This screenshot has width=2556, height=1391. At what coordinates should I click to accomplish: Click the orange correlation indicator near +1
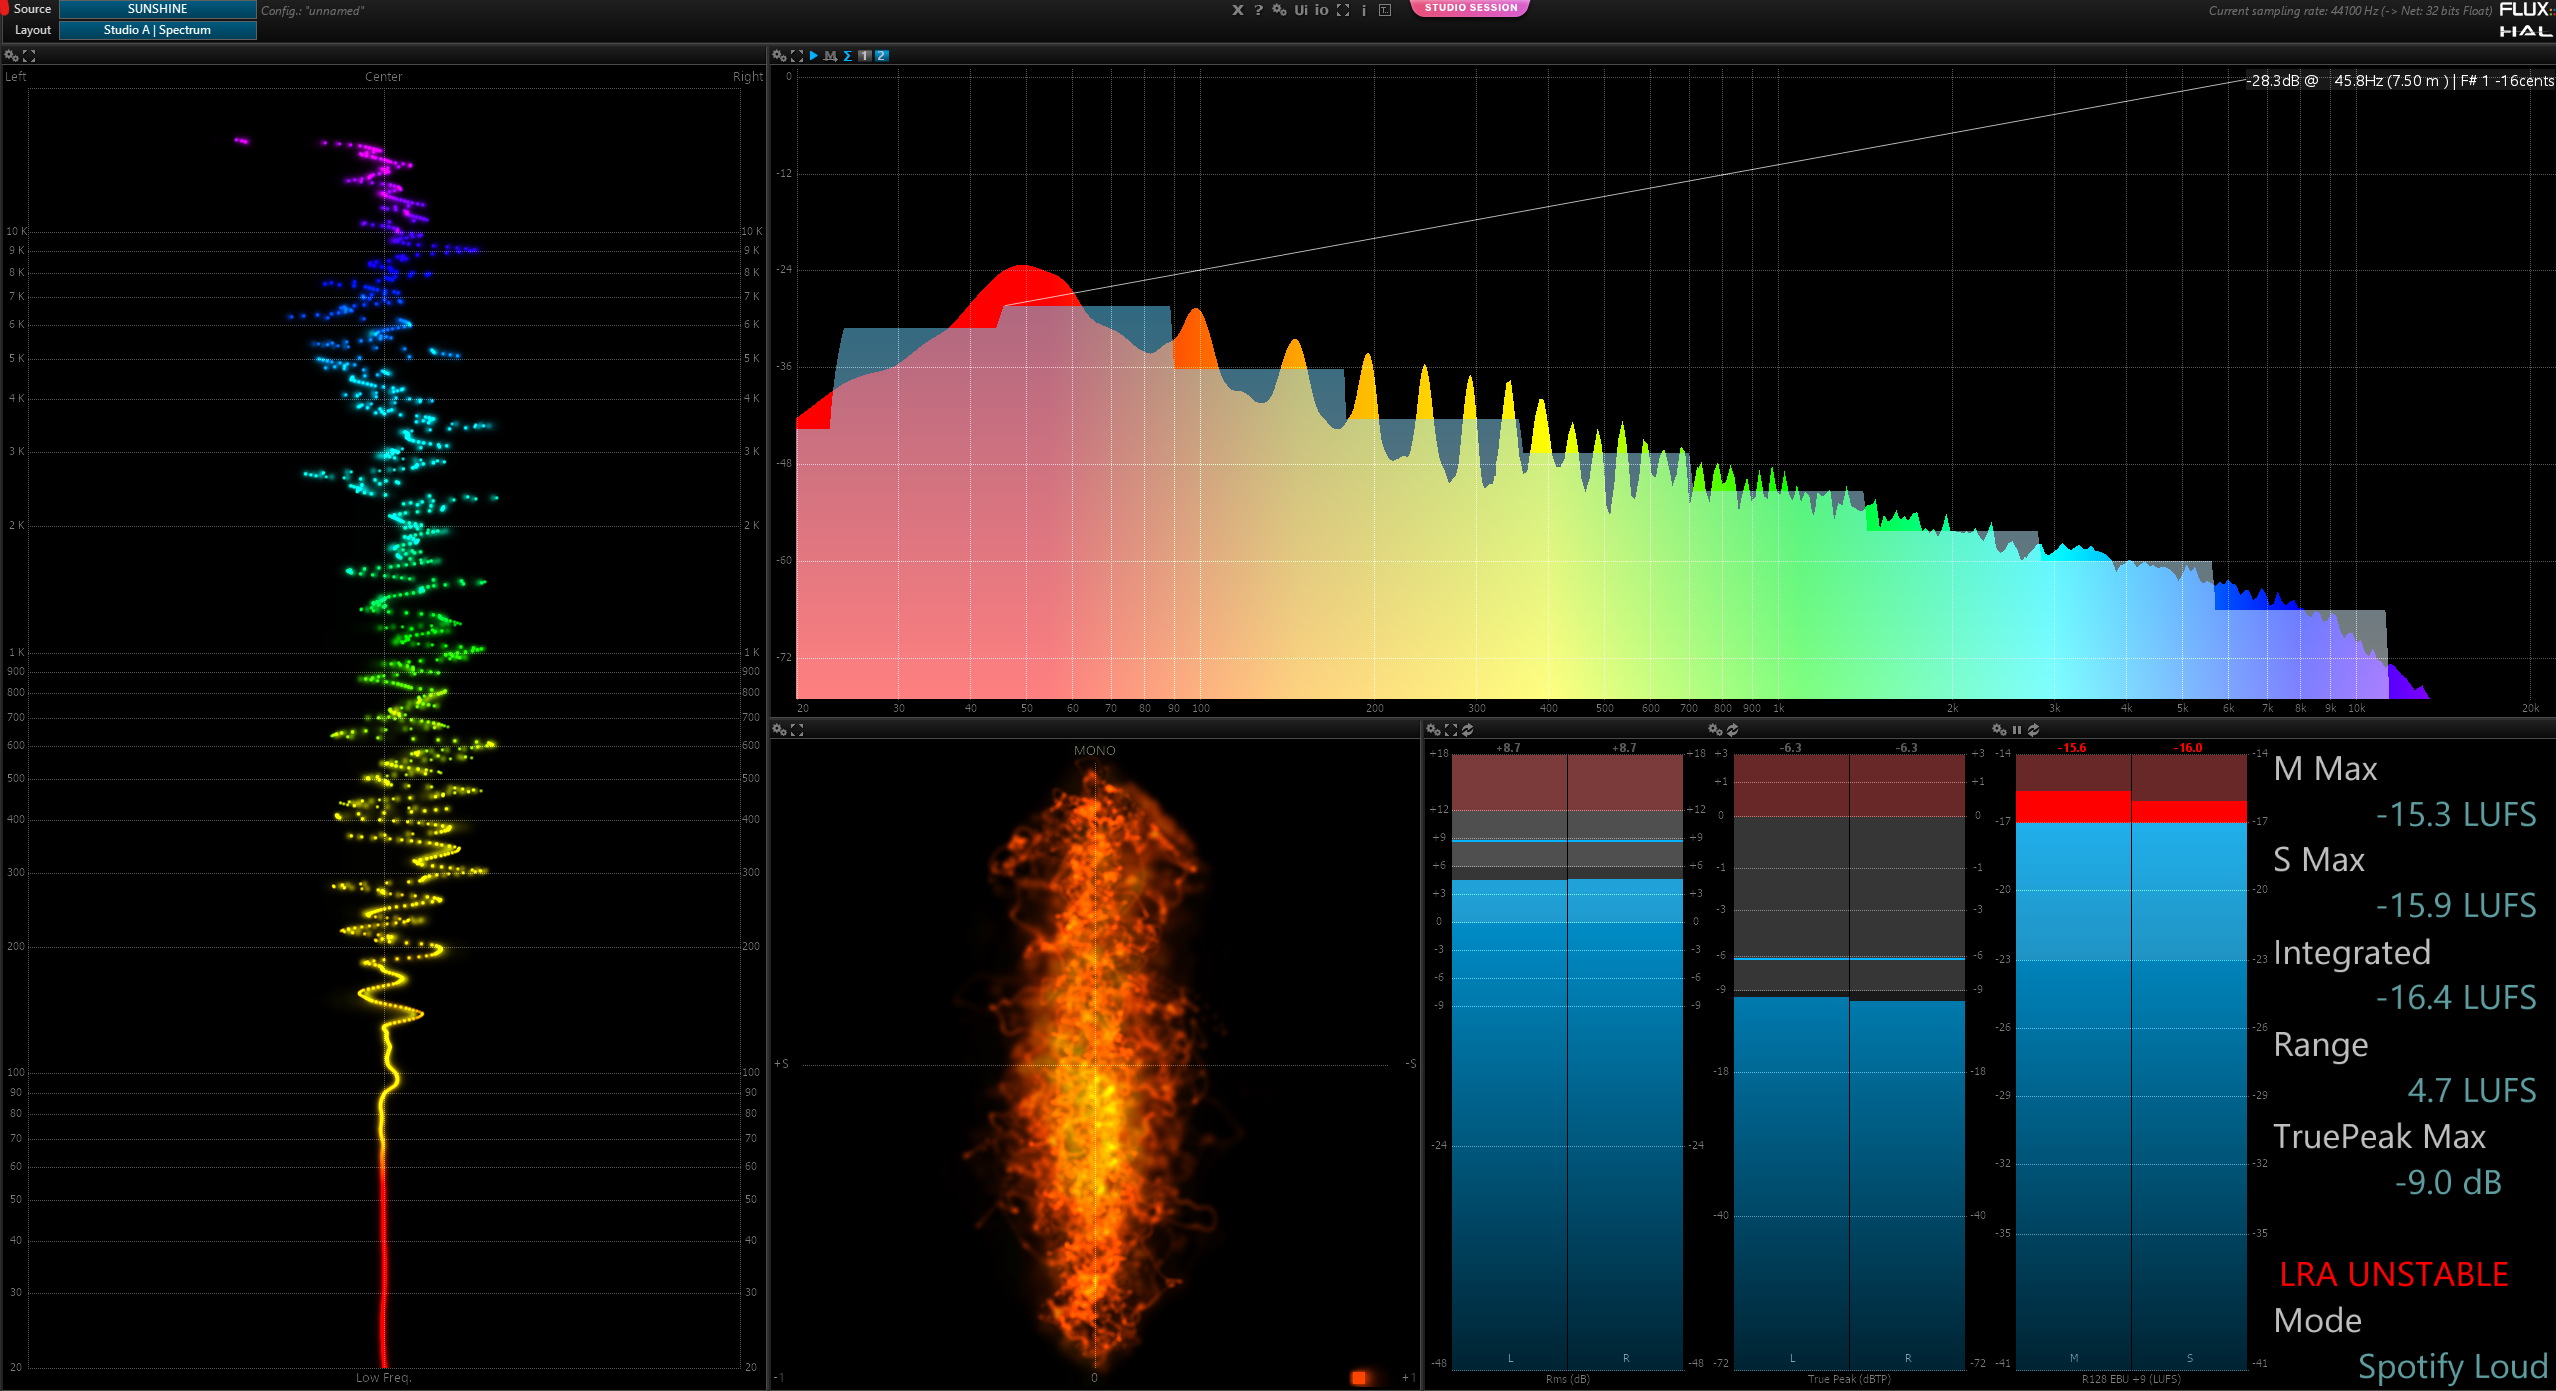pyautogui.click(x=1359, y=1378)
